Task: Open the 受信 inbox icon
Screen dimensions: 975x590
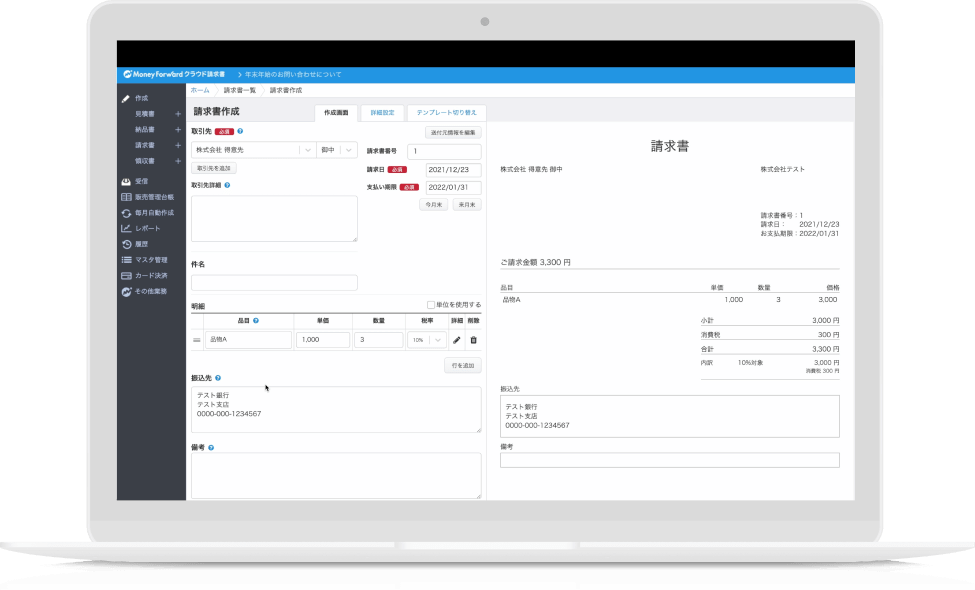Action: coord(126,181)
